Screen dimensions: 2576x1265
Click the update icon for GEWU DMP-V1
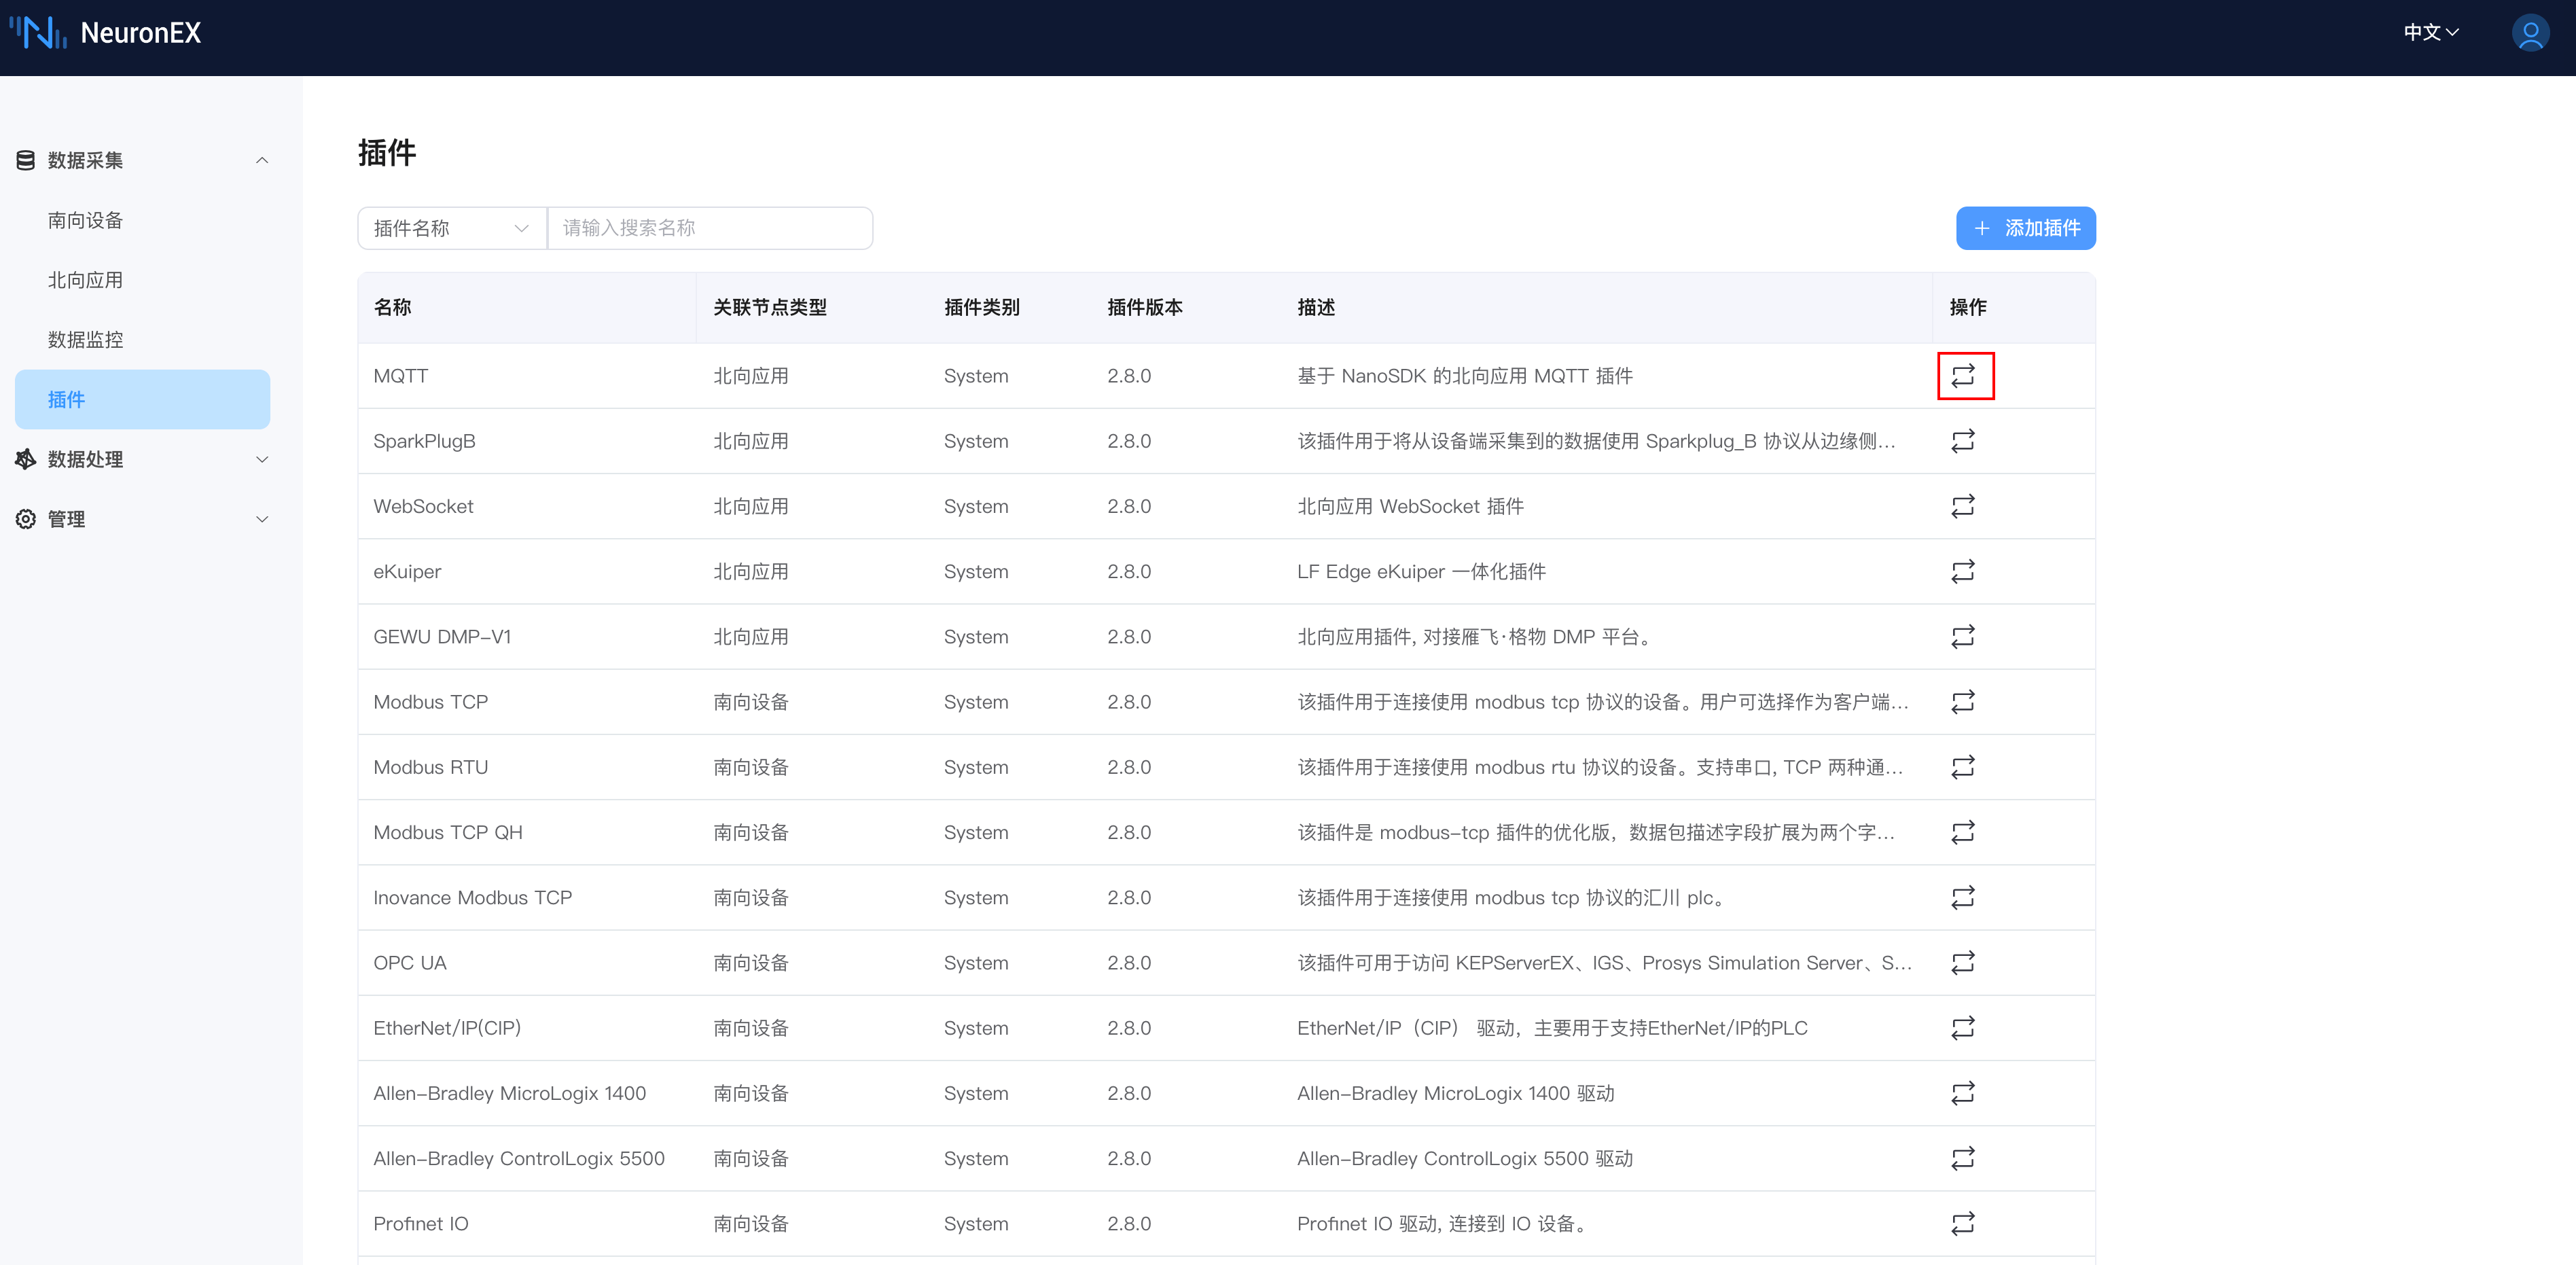tap(1962, 637)
